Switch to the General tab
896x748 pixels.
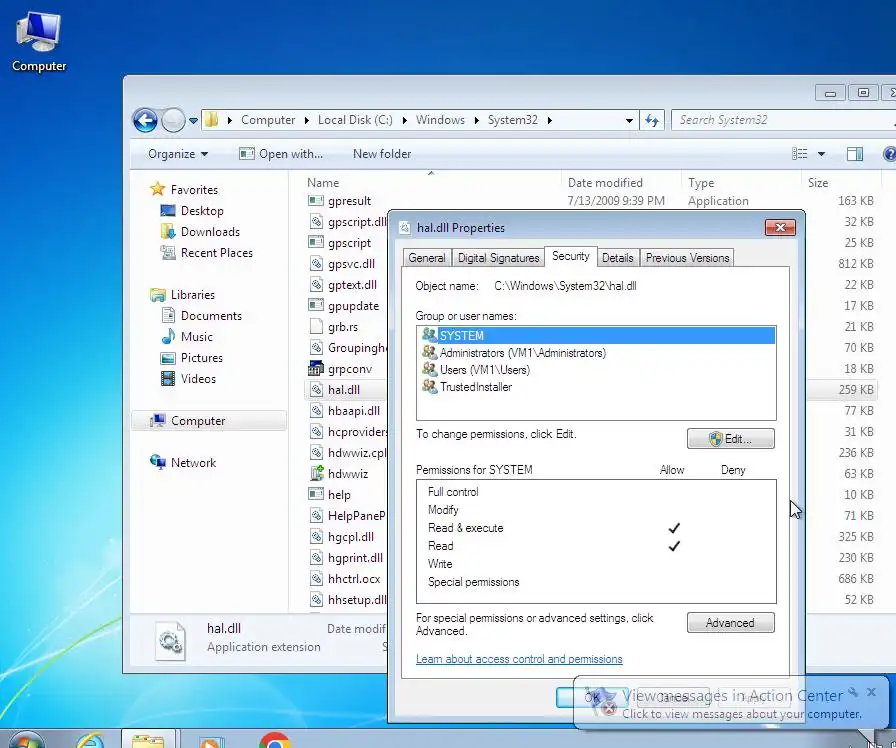[427, 258]
